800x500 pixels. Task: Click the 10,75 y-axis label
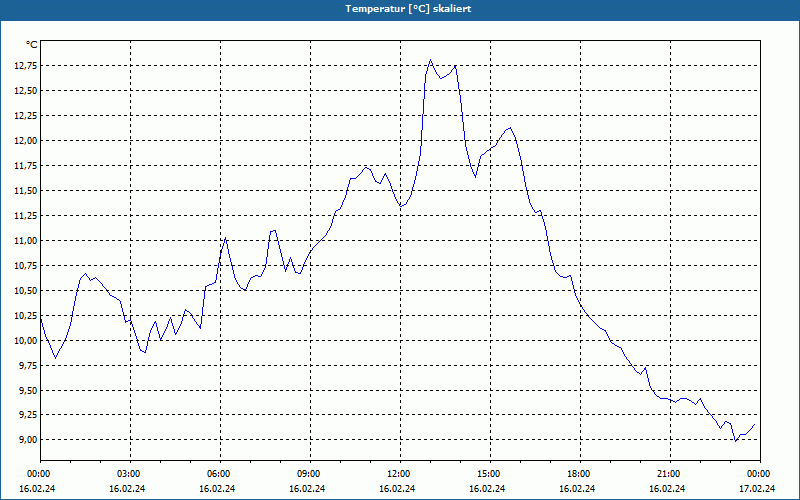coord(24,265)
